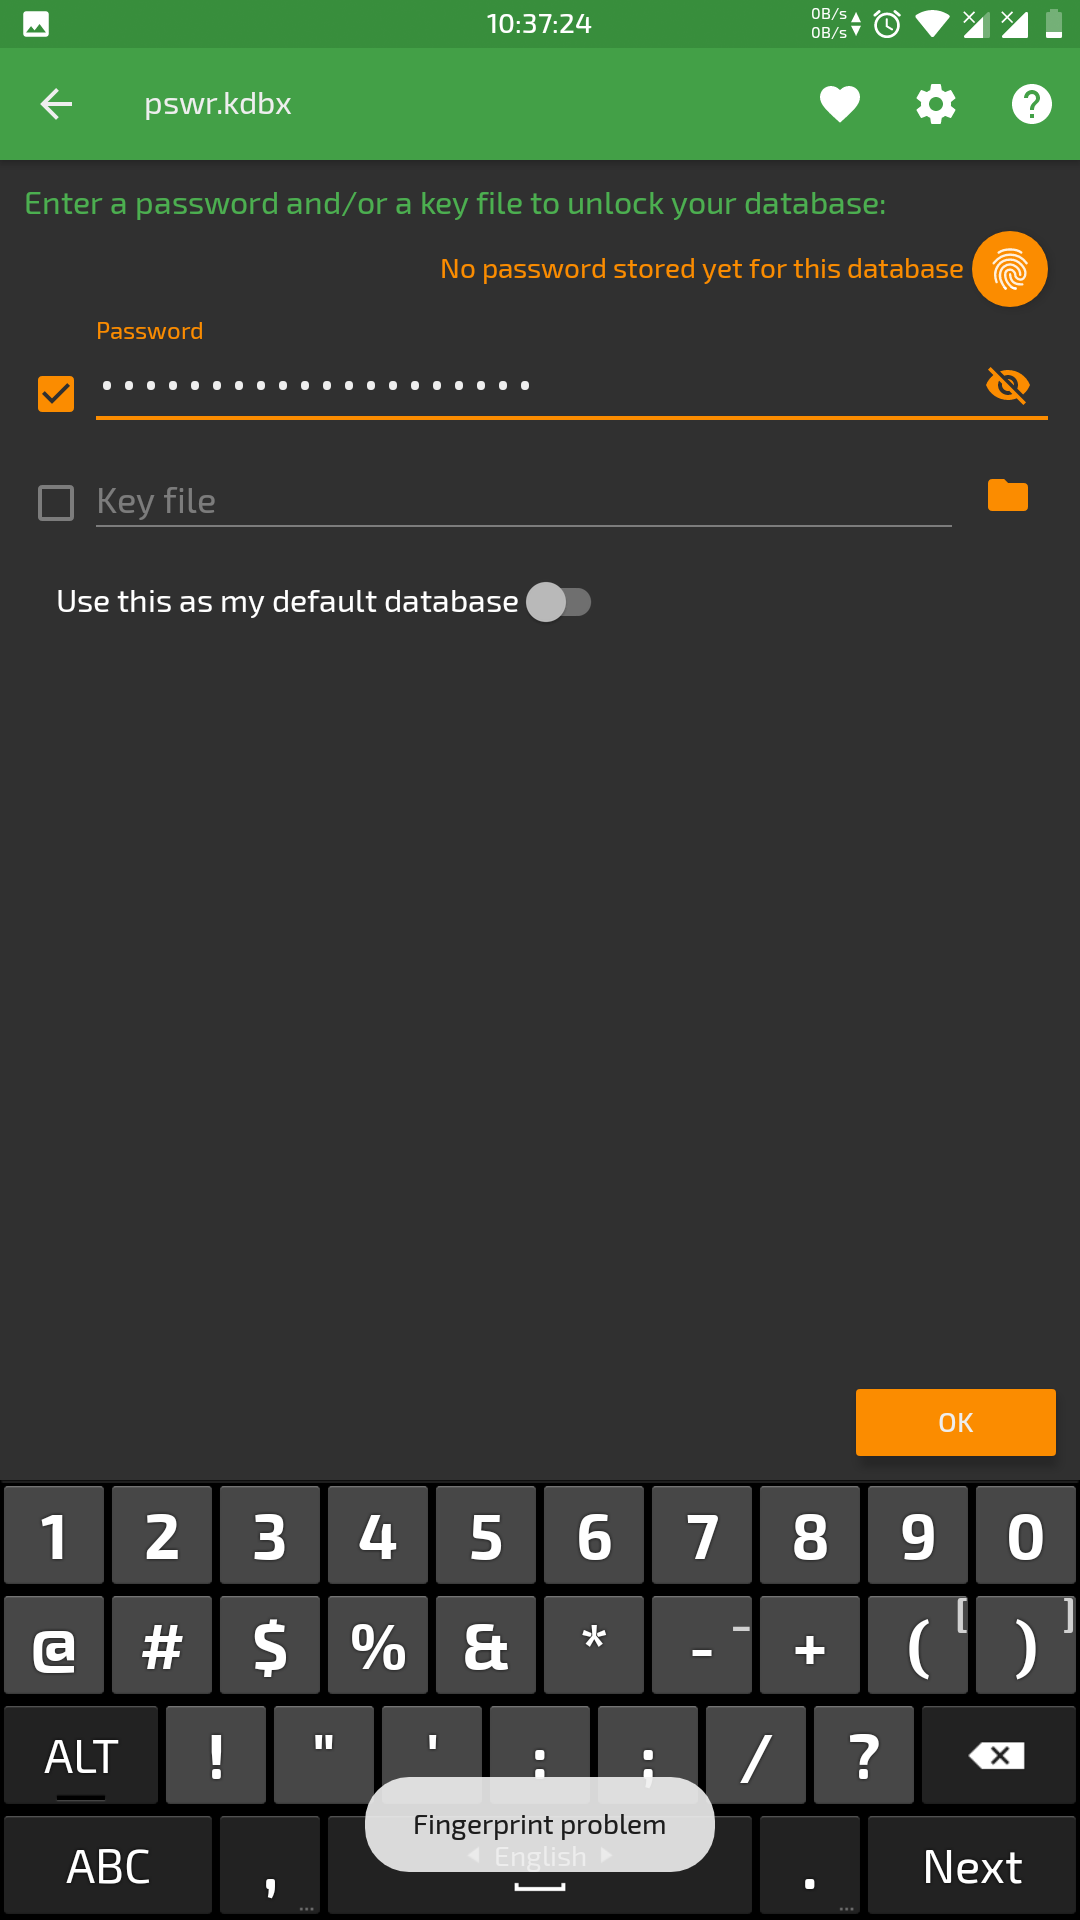Tap the Wi-Fi status bar icon

pos(932,24)
